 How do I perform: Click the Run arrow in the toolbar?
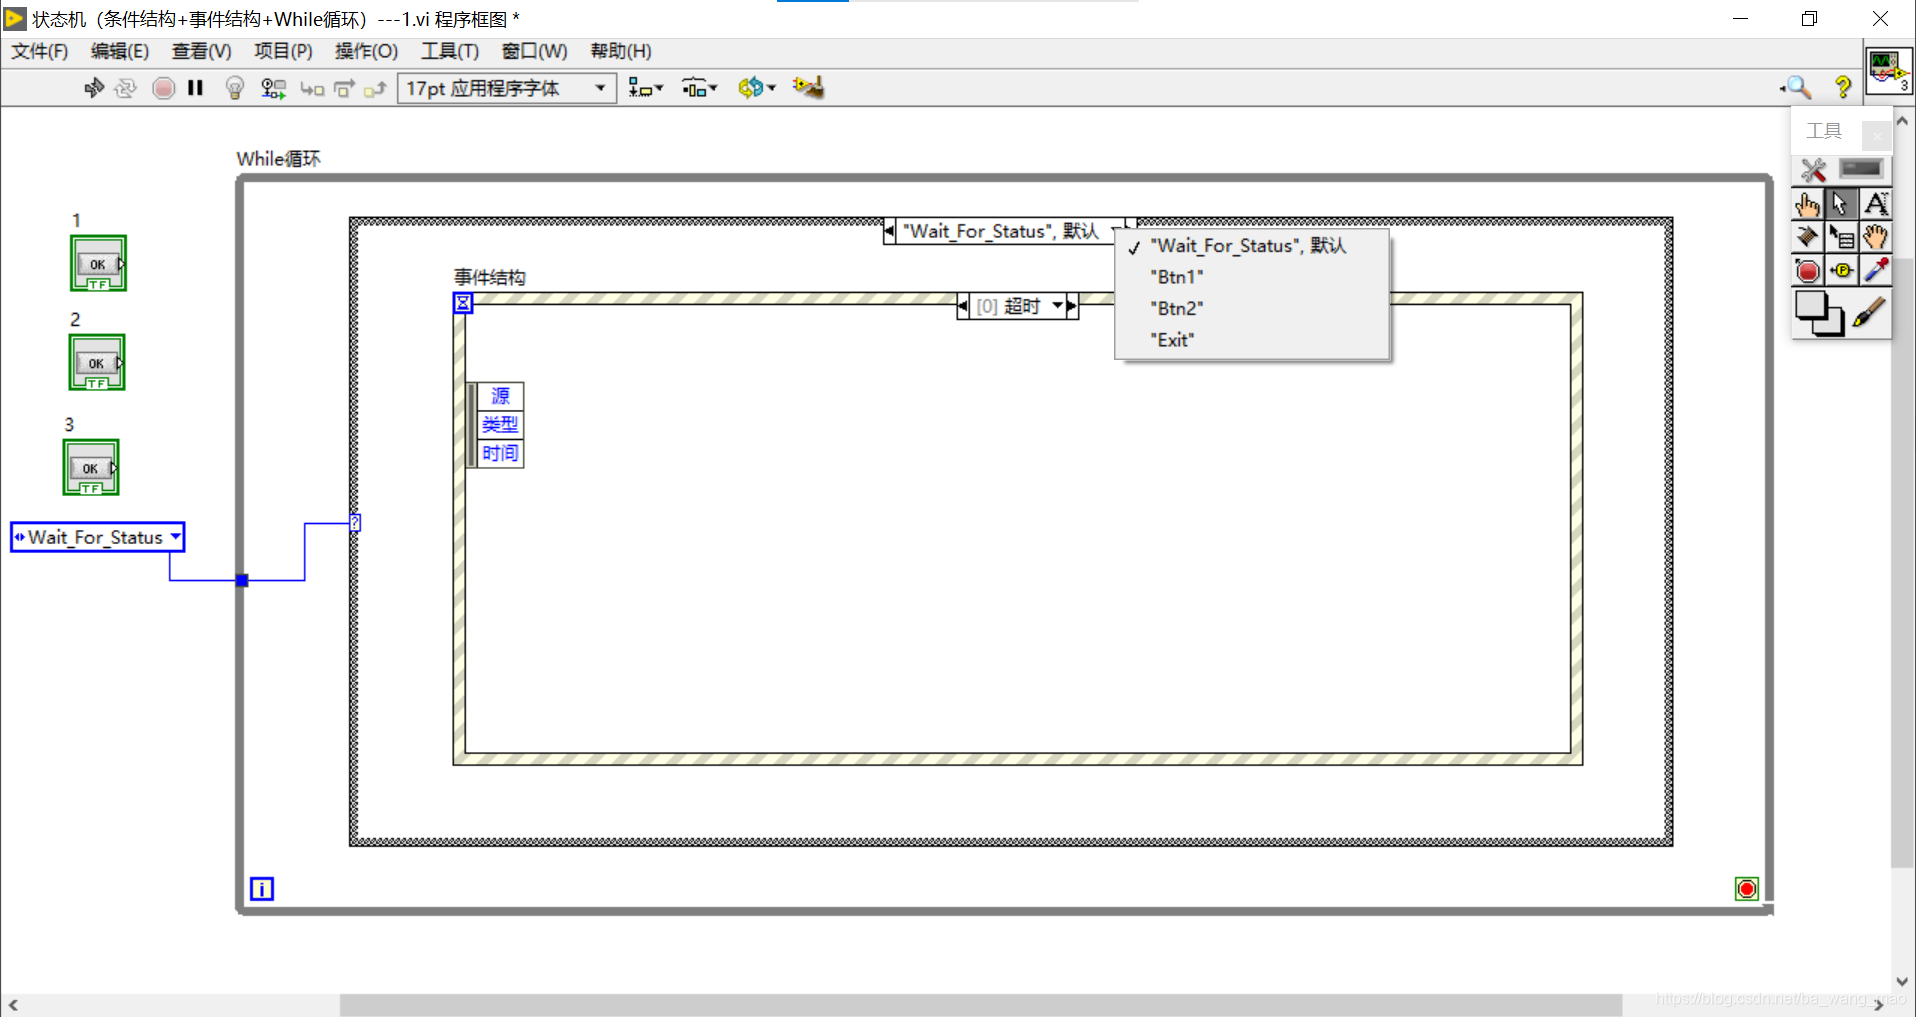click(x=94, y=88)
